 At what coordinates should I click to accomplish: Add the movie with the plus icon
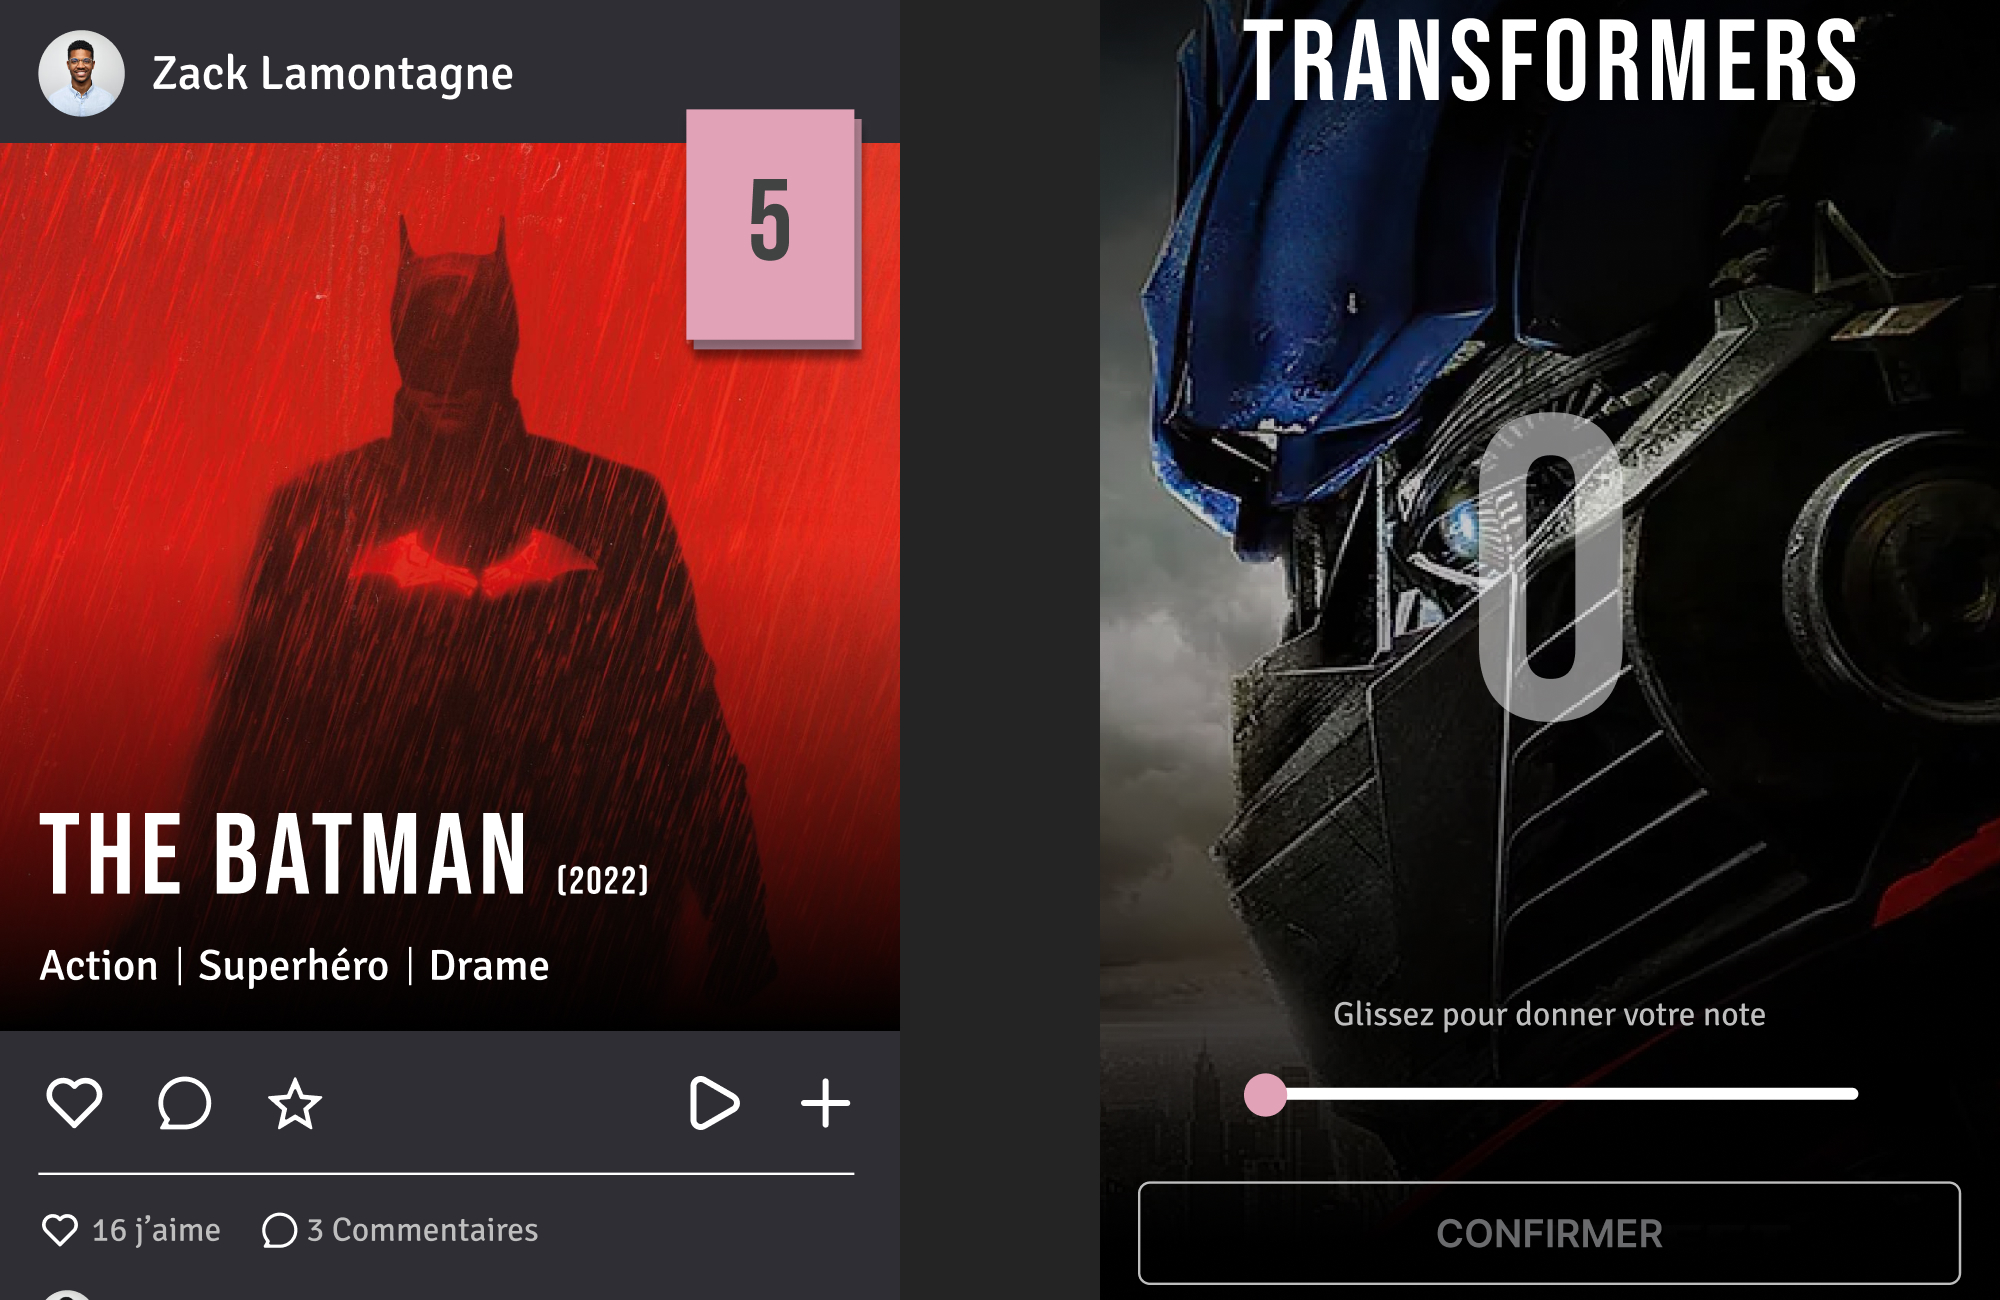tap(825, 1103)
